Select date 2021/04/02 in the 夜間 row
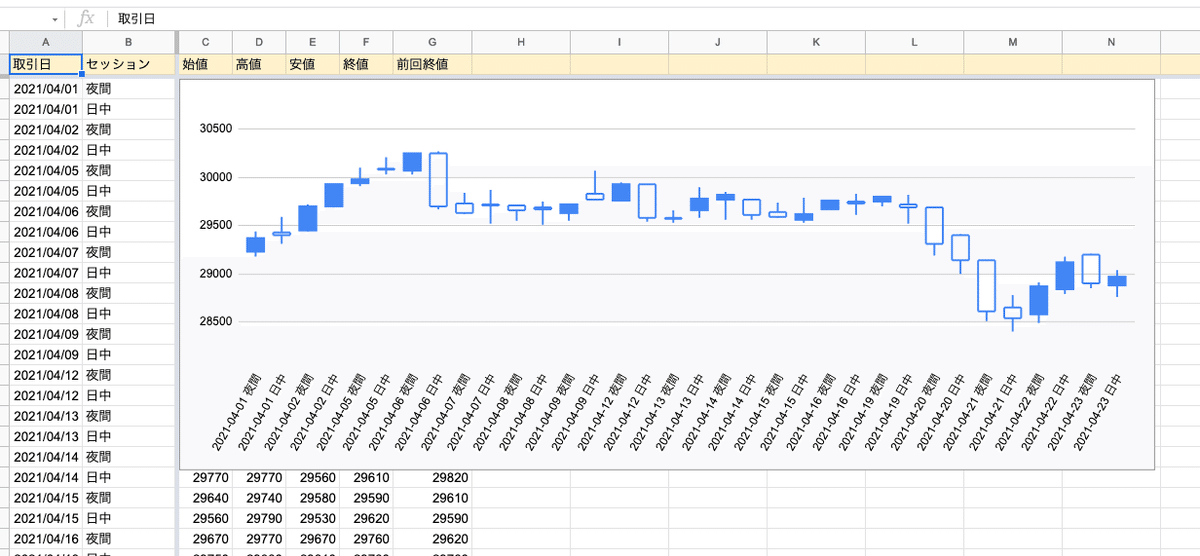Image resolution: width=1200 pixels, height=556 pixels. [45, 130]
